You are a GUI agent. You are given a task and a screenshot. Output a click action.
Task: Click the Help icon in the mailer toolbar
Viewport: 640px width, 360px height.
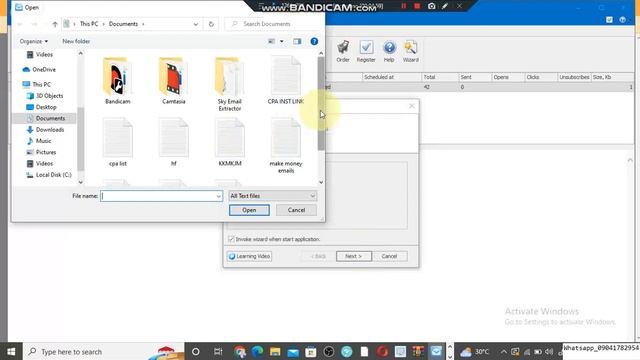(389, 51)
